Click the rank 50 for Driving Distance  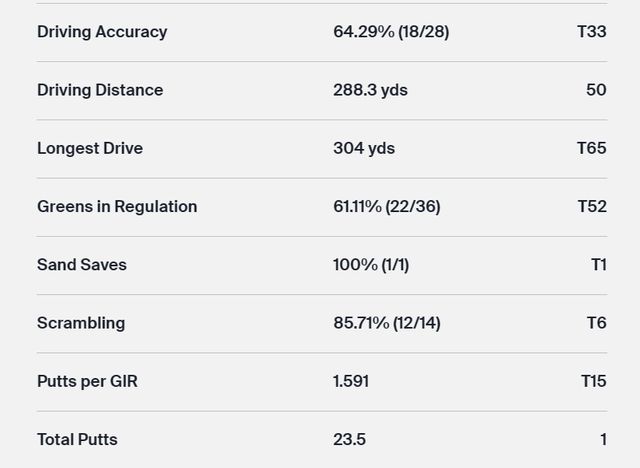(596, 90)
